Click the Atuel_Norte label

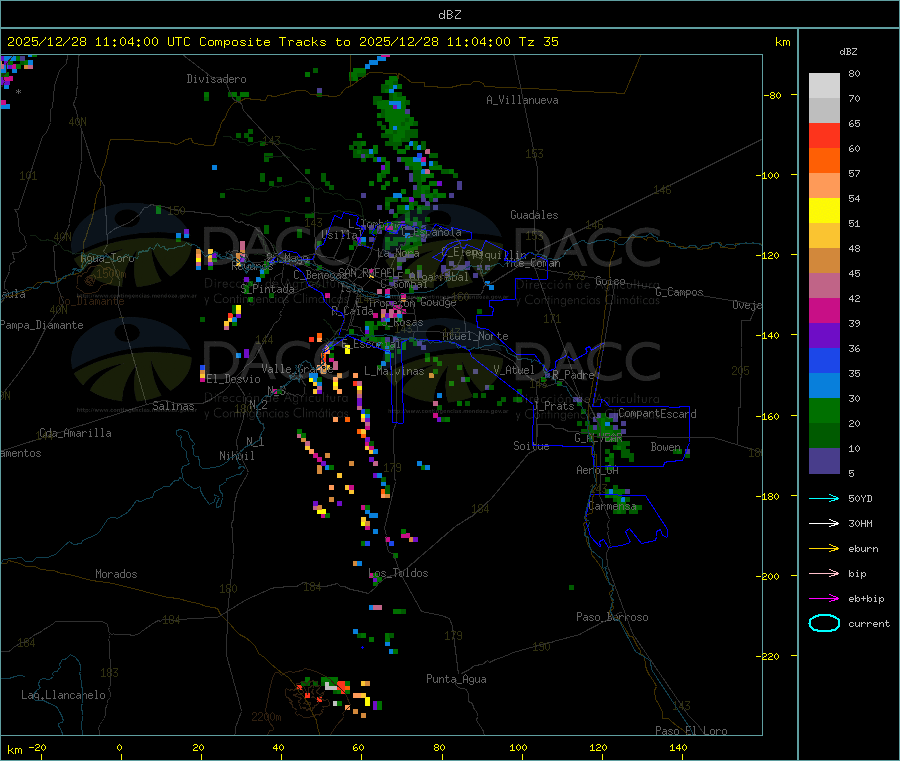tap(475, 336)
